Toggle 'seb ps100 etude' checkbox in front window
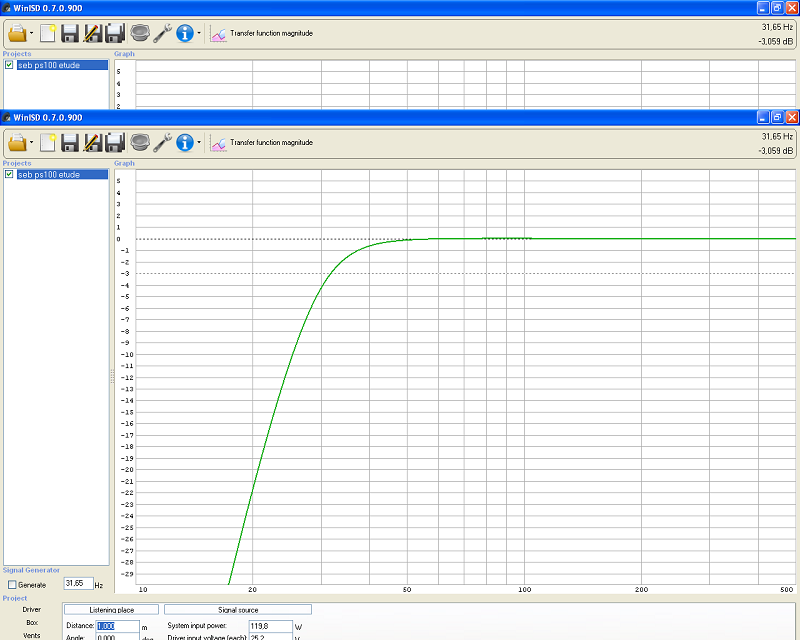800x640 pixels. [9, 174]
